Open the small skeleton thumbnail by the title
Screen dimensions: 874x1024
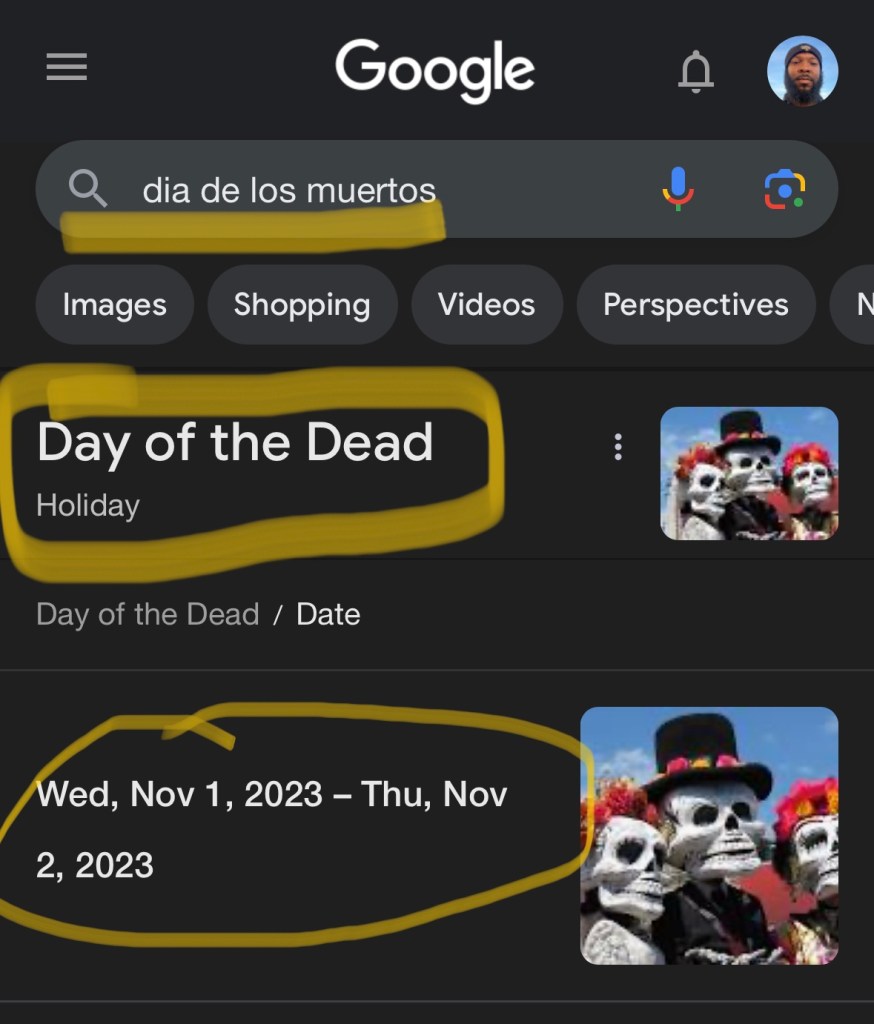coord(749,473)
